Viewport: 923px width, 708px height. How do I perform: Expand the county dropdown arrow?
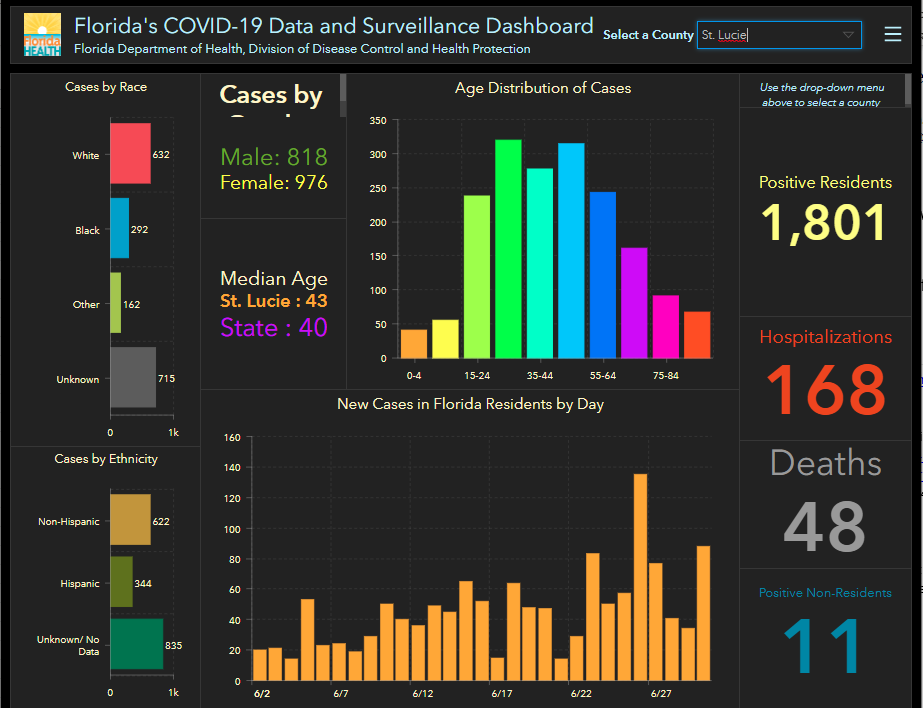point(848,35)
